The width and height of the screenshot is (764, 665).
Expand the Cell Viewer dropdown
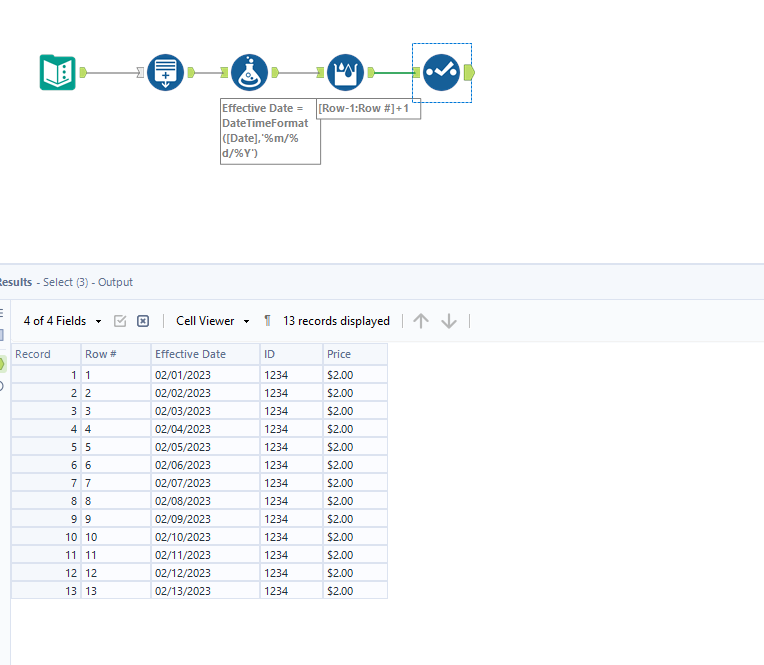pos(212,321)
